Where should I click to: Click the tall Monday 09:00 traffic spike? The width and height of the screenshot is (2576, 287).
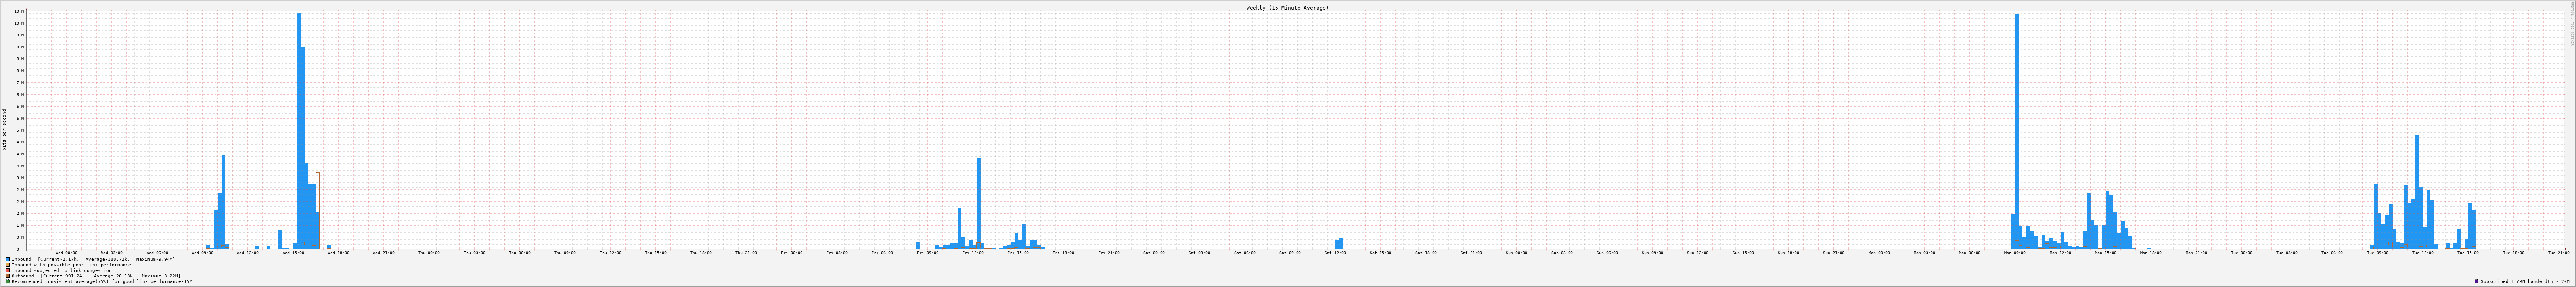click(x=2016, y=130)
